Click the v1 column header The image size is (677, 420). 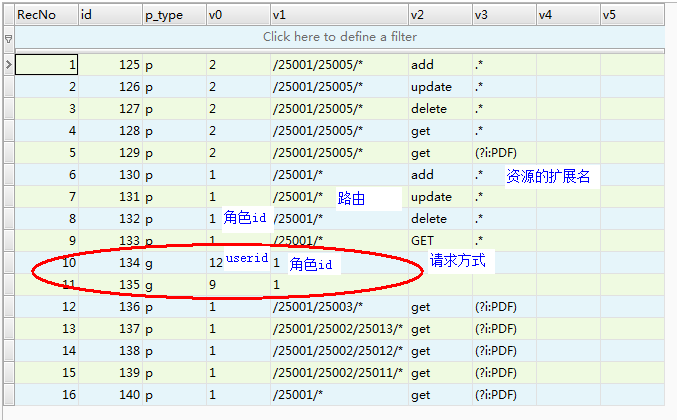(339, 15)
